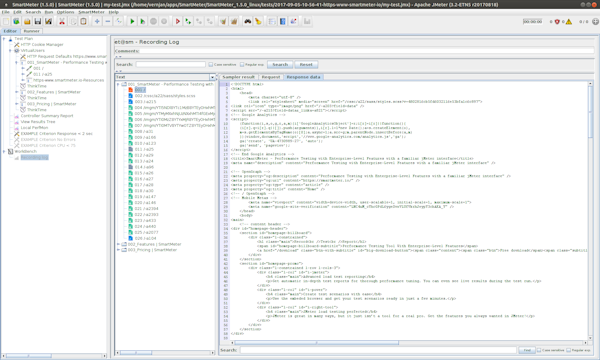Click the blue minus Collapse All icon
This screenshot has height=360, width=600.
[x=108, y=21]
